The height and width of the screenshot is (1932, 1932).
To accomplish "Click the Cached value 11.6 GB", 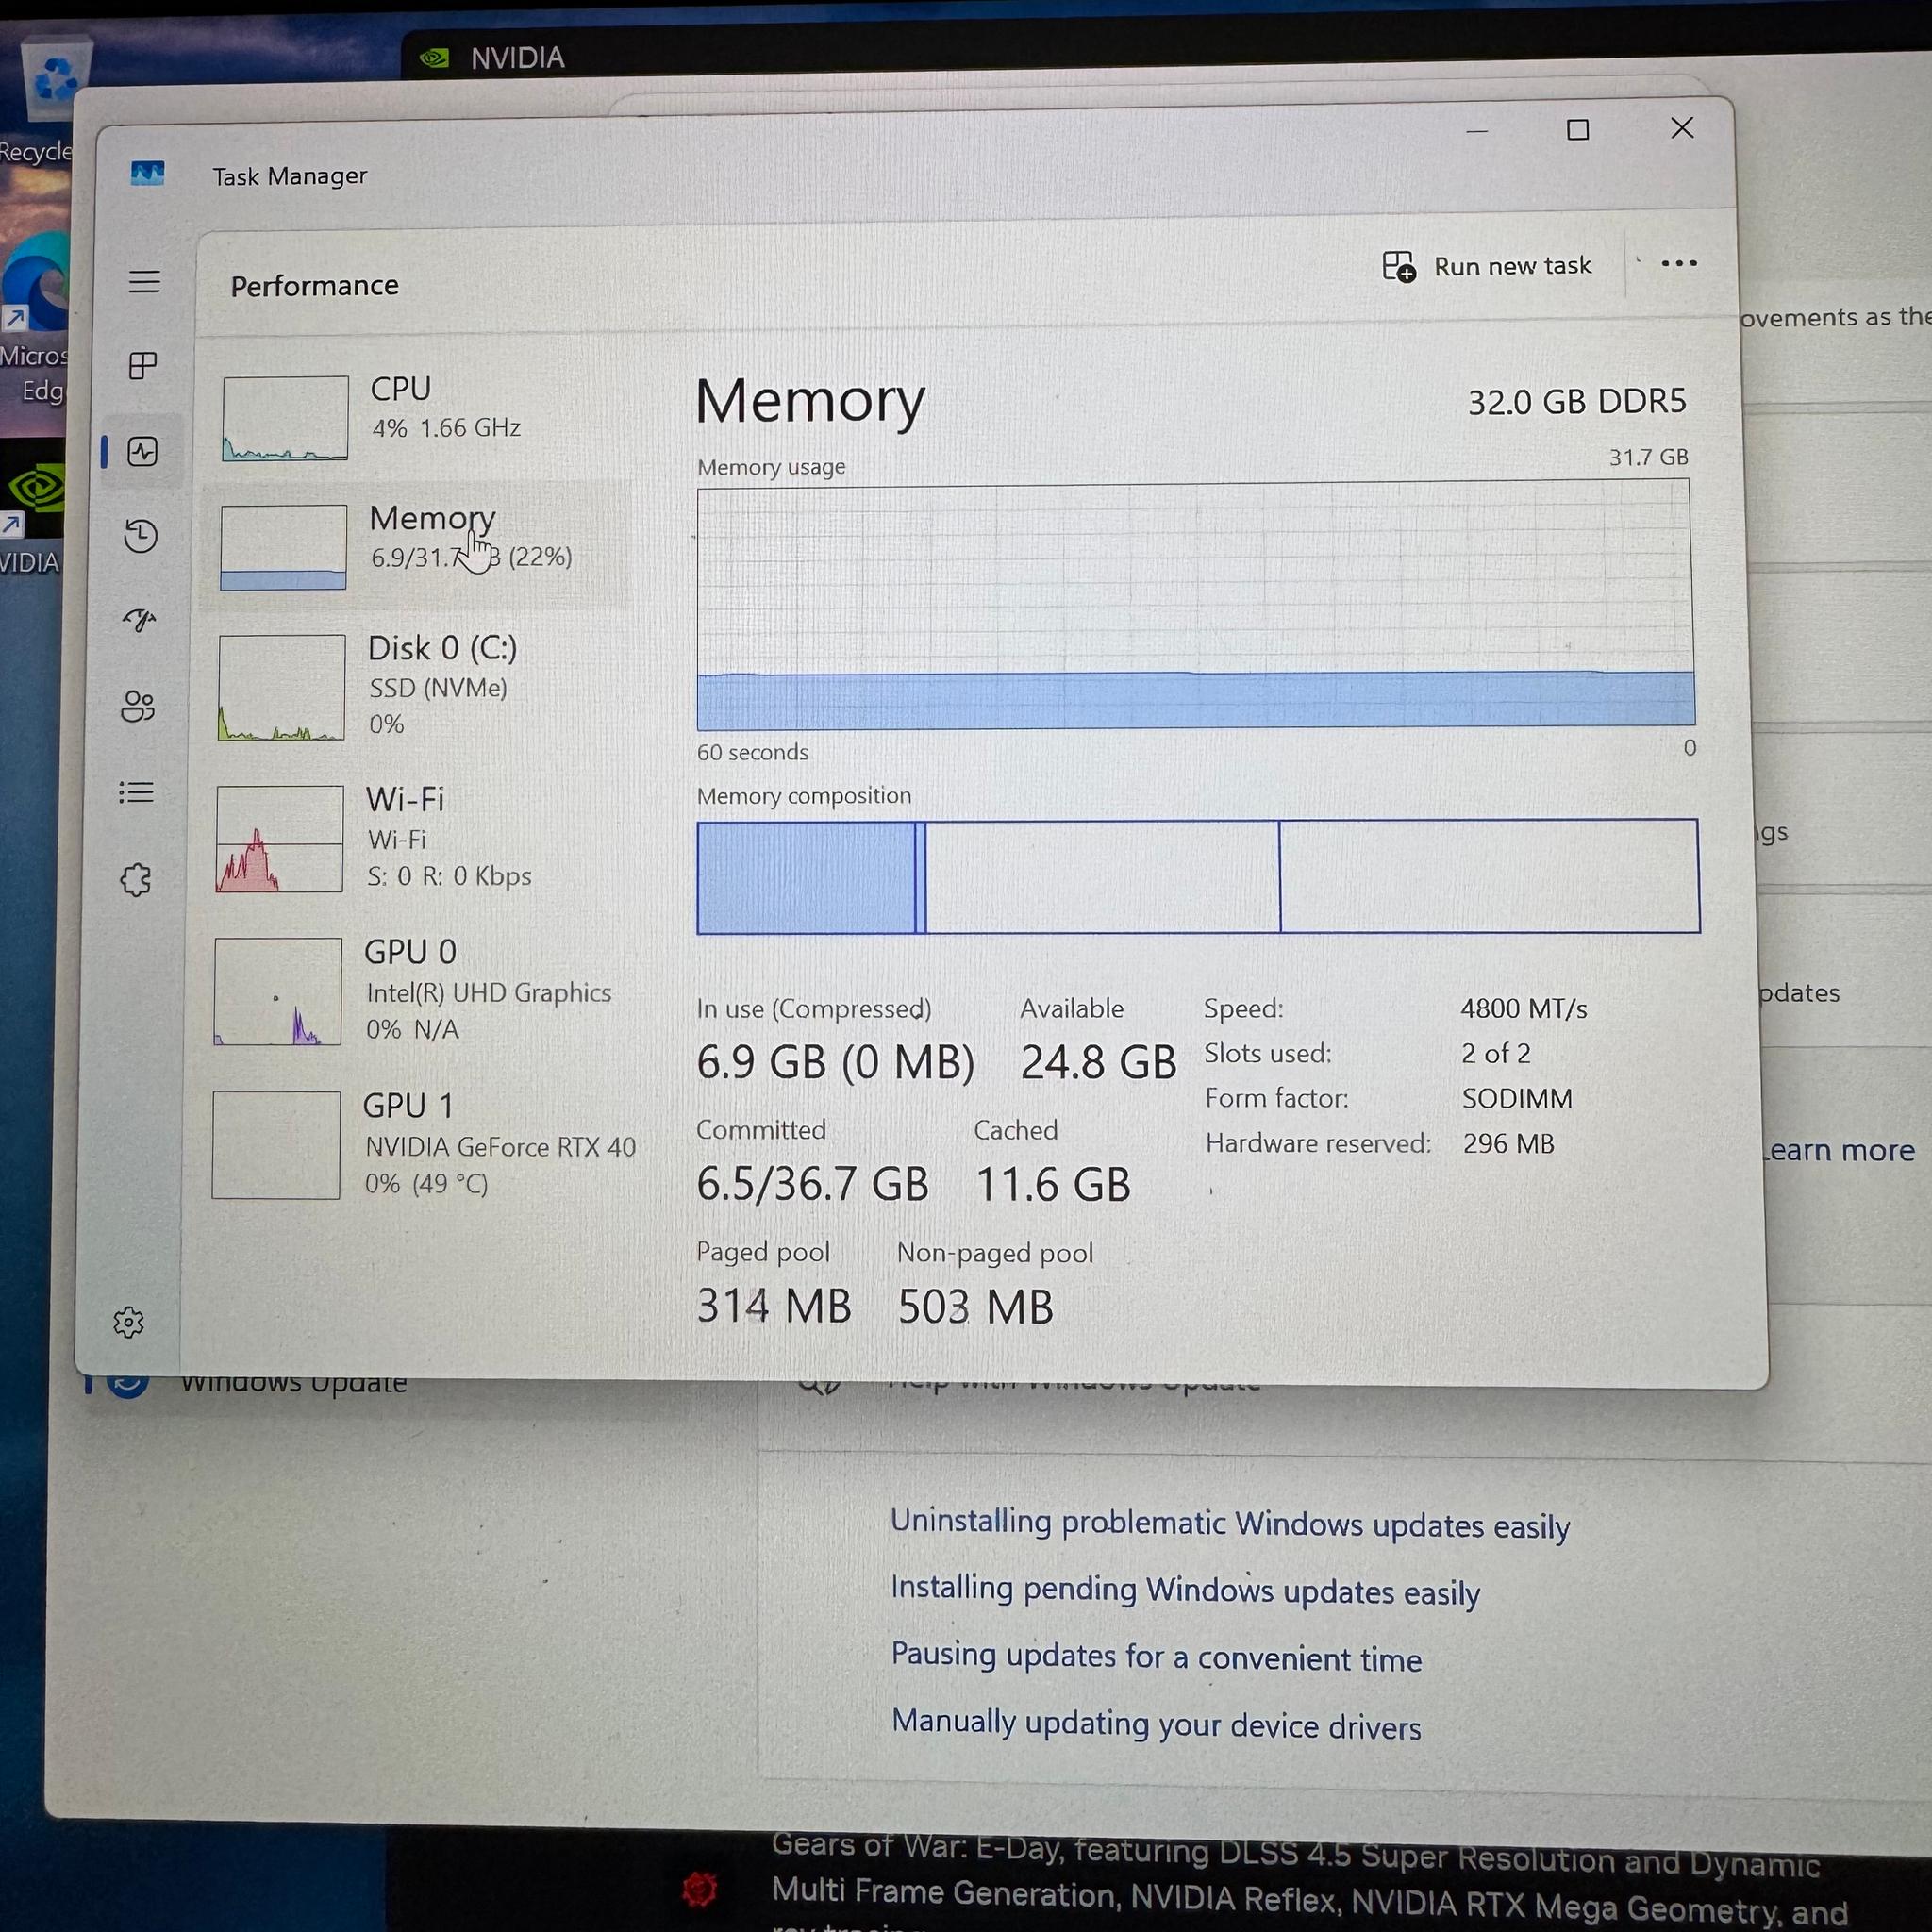I will click(x=1053, y=1185).
